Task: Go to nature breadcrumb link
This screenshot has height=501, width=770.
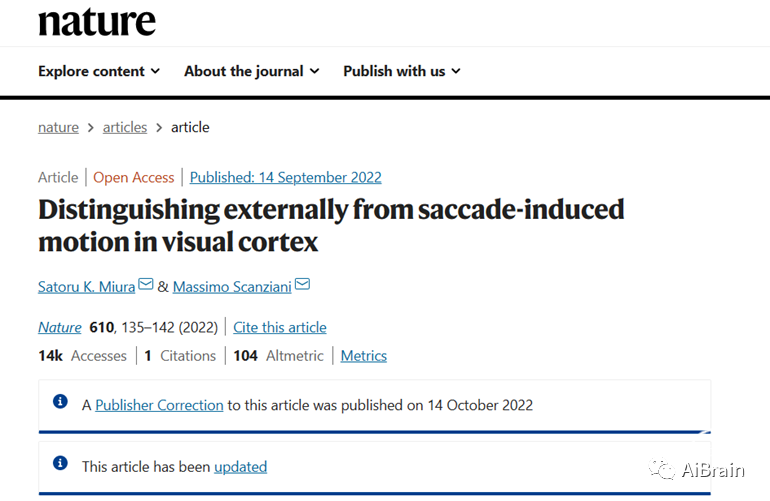Action: pos(58,127)
